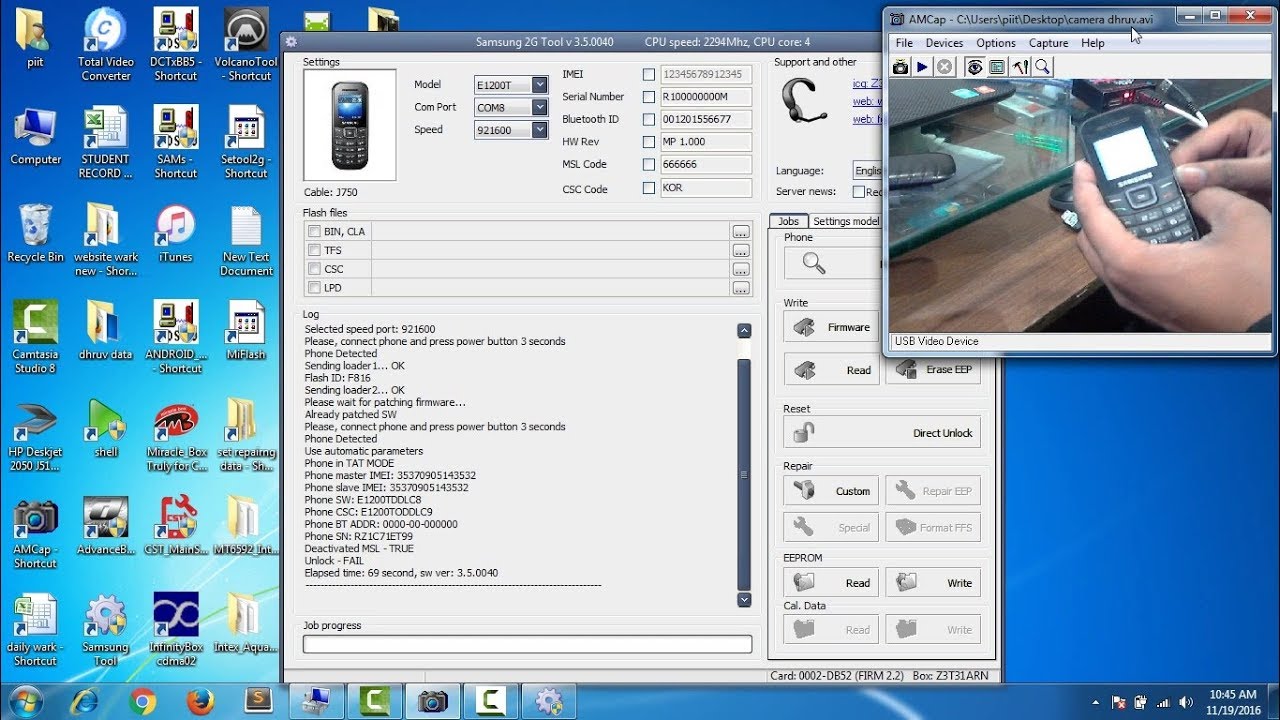The width and height of the screenshot is (1280, 720).
Task: Open AMCap Shortcut desktop icon
Action: (x=35, y=532)
